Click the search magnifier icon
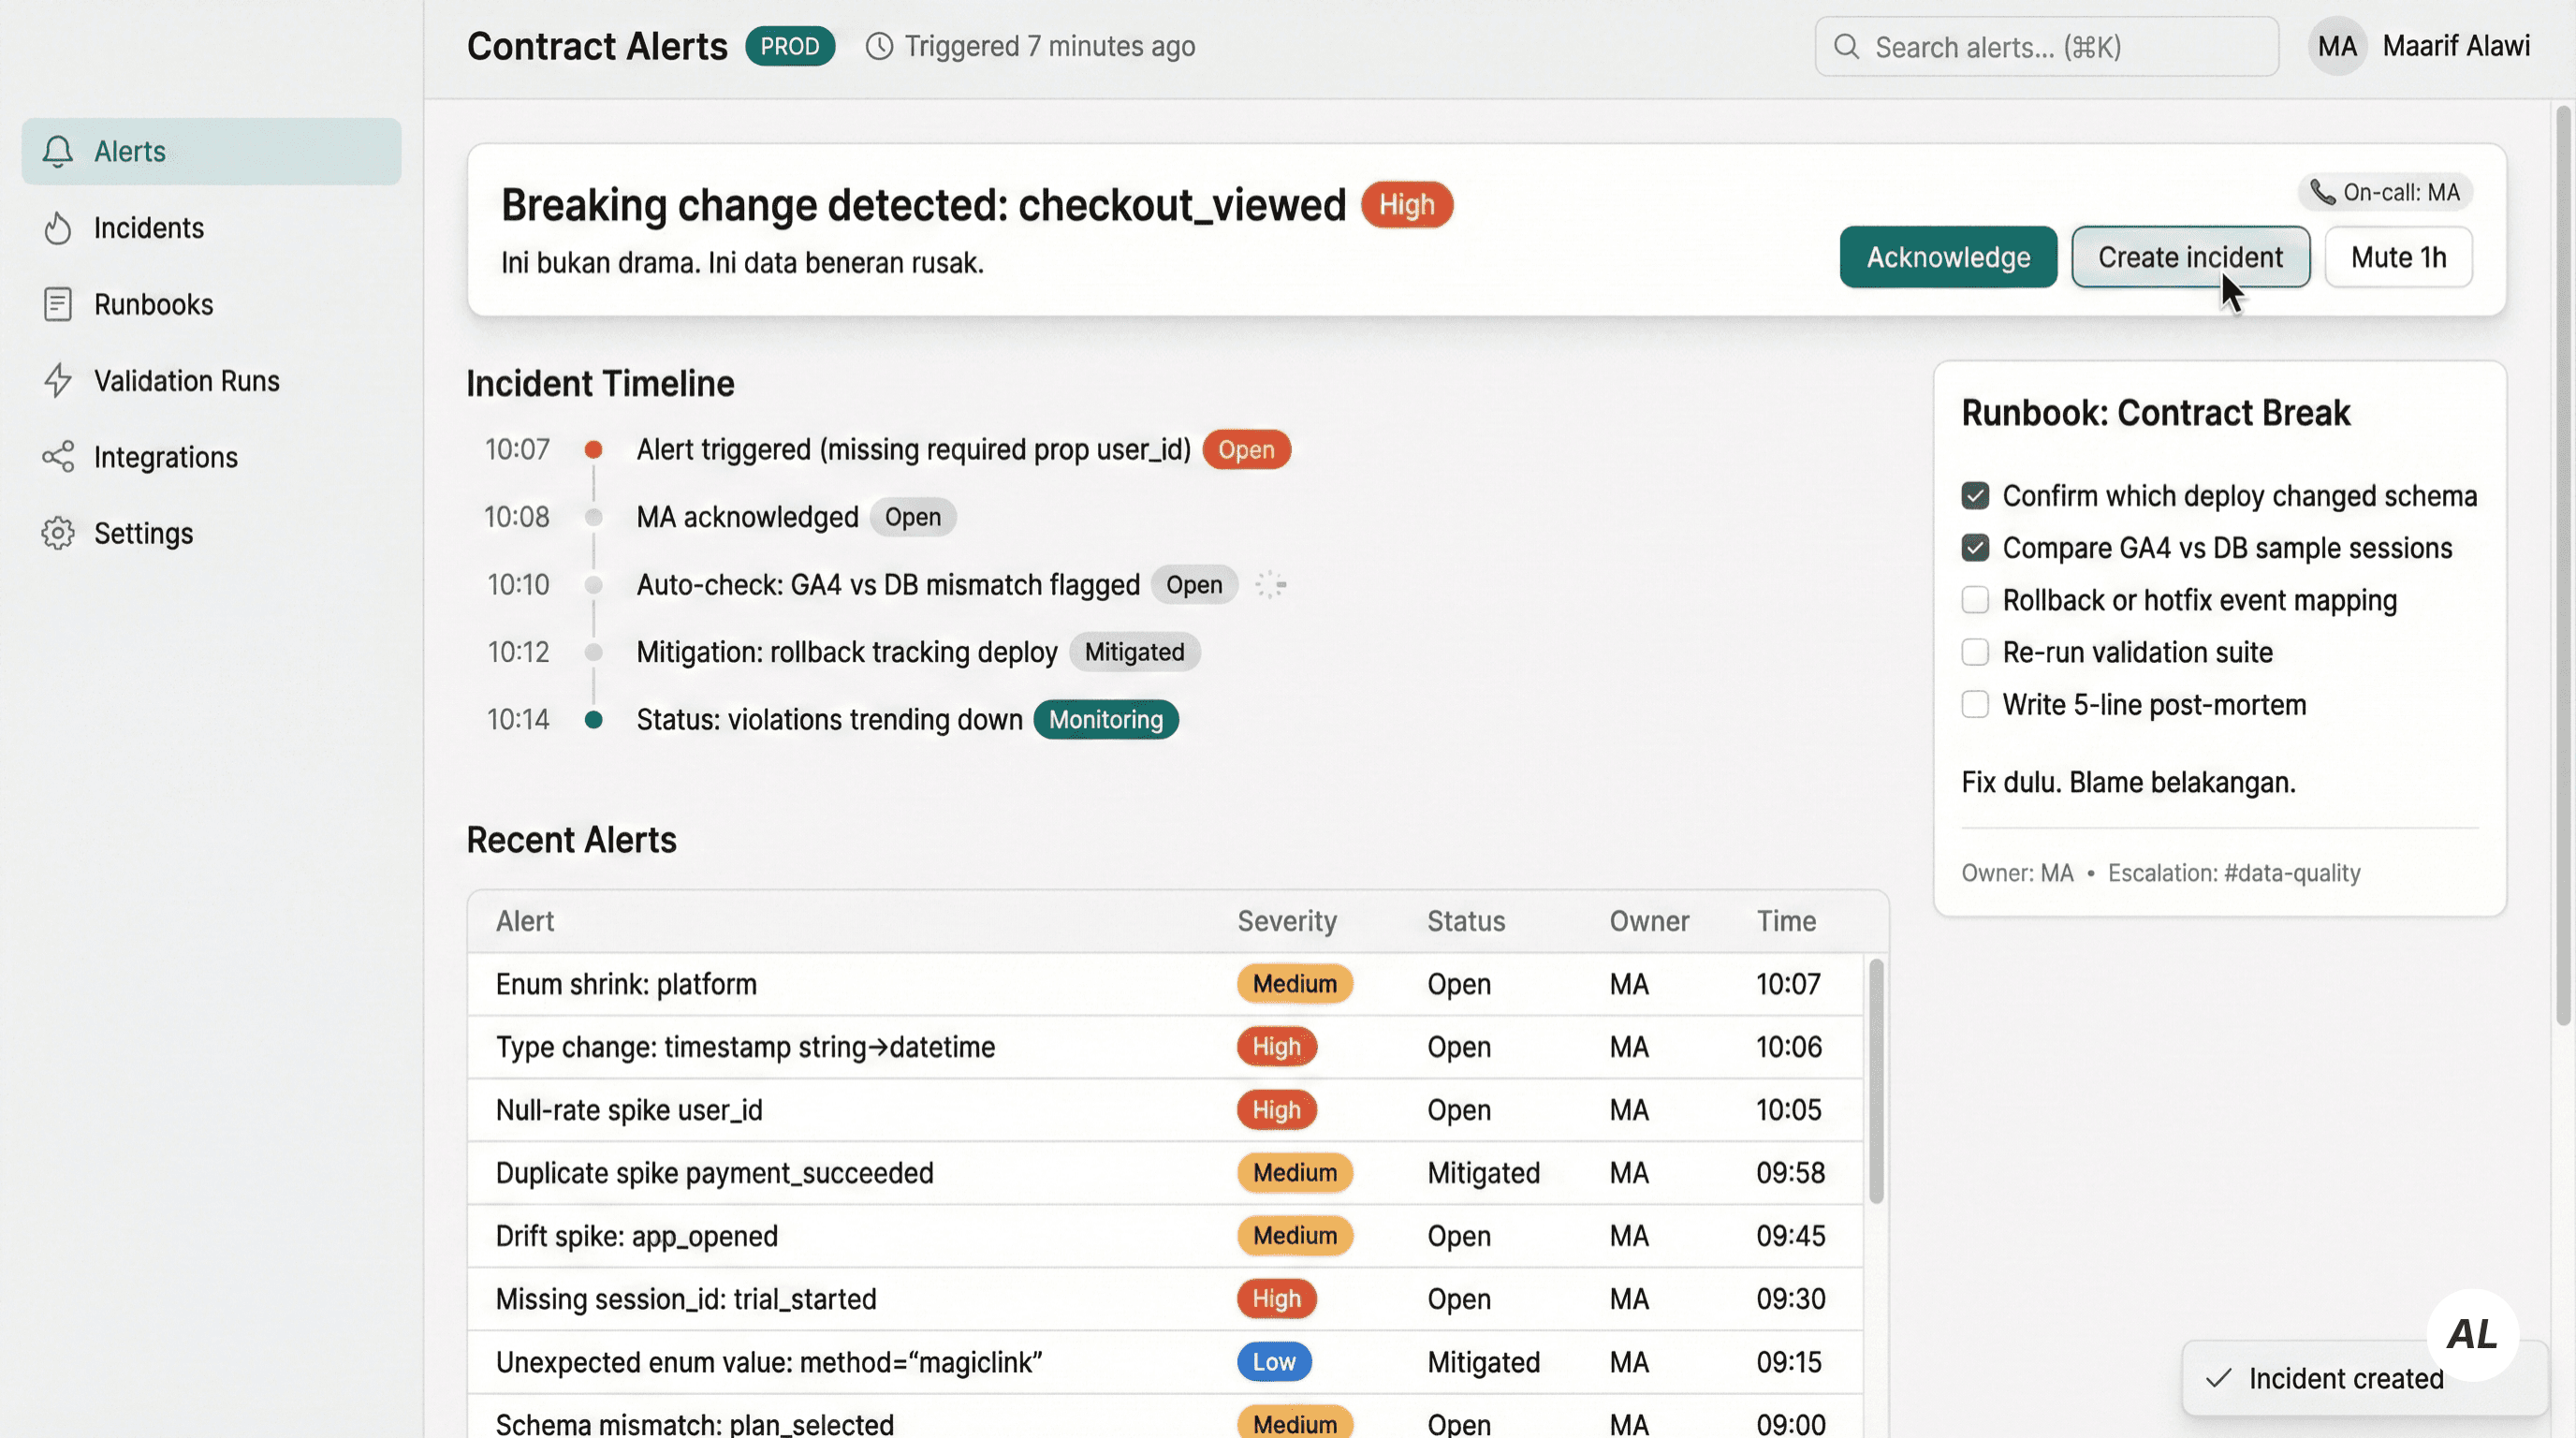The image size is (2576, 1438). pyautogui.click(x=1846, y=47)
